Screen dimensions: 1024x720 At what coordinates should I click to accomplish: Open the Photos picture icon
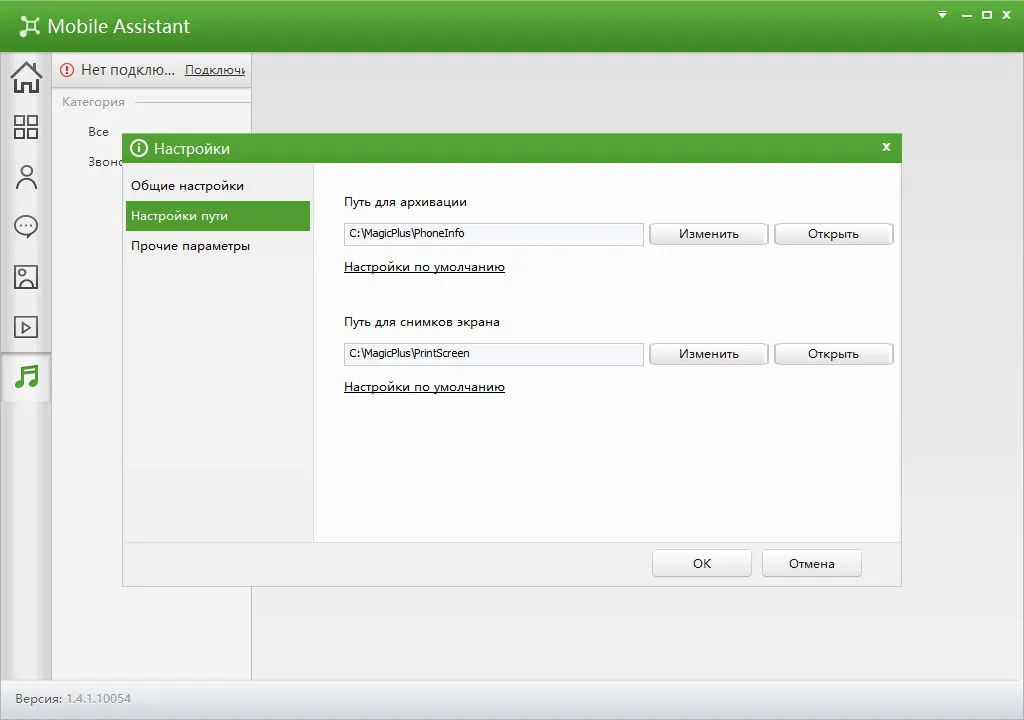(26, 277)
